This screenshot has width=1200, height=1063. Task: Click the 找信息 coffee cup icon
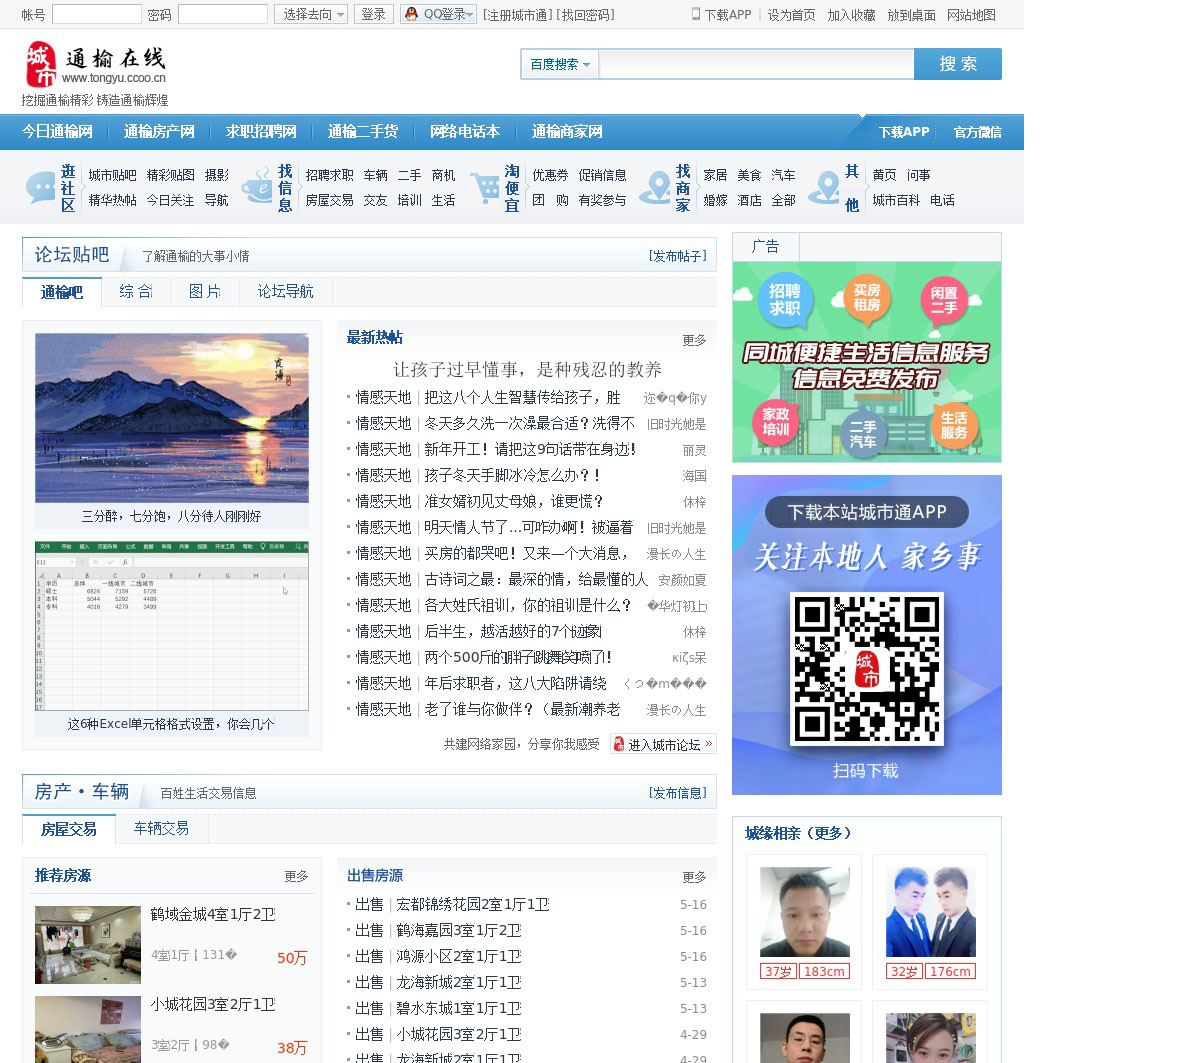[x=258, y=187]
